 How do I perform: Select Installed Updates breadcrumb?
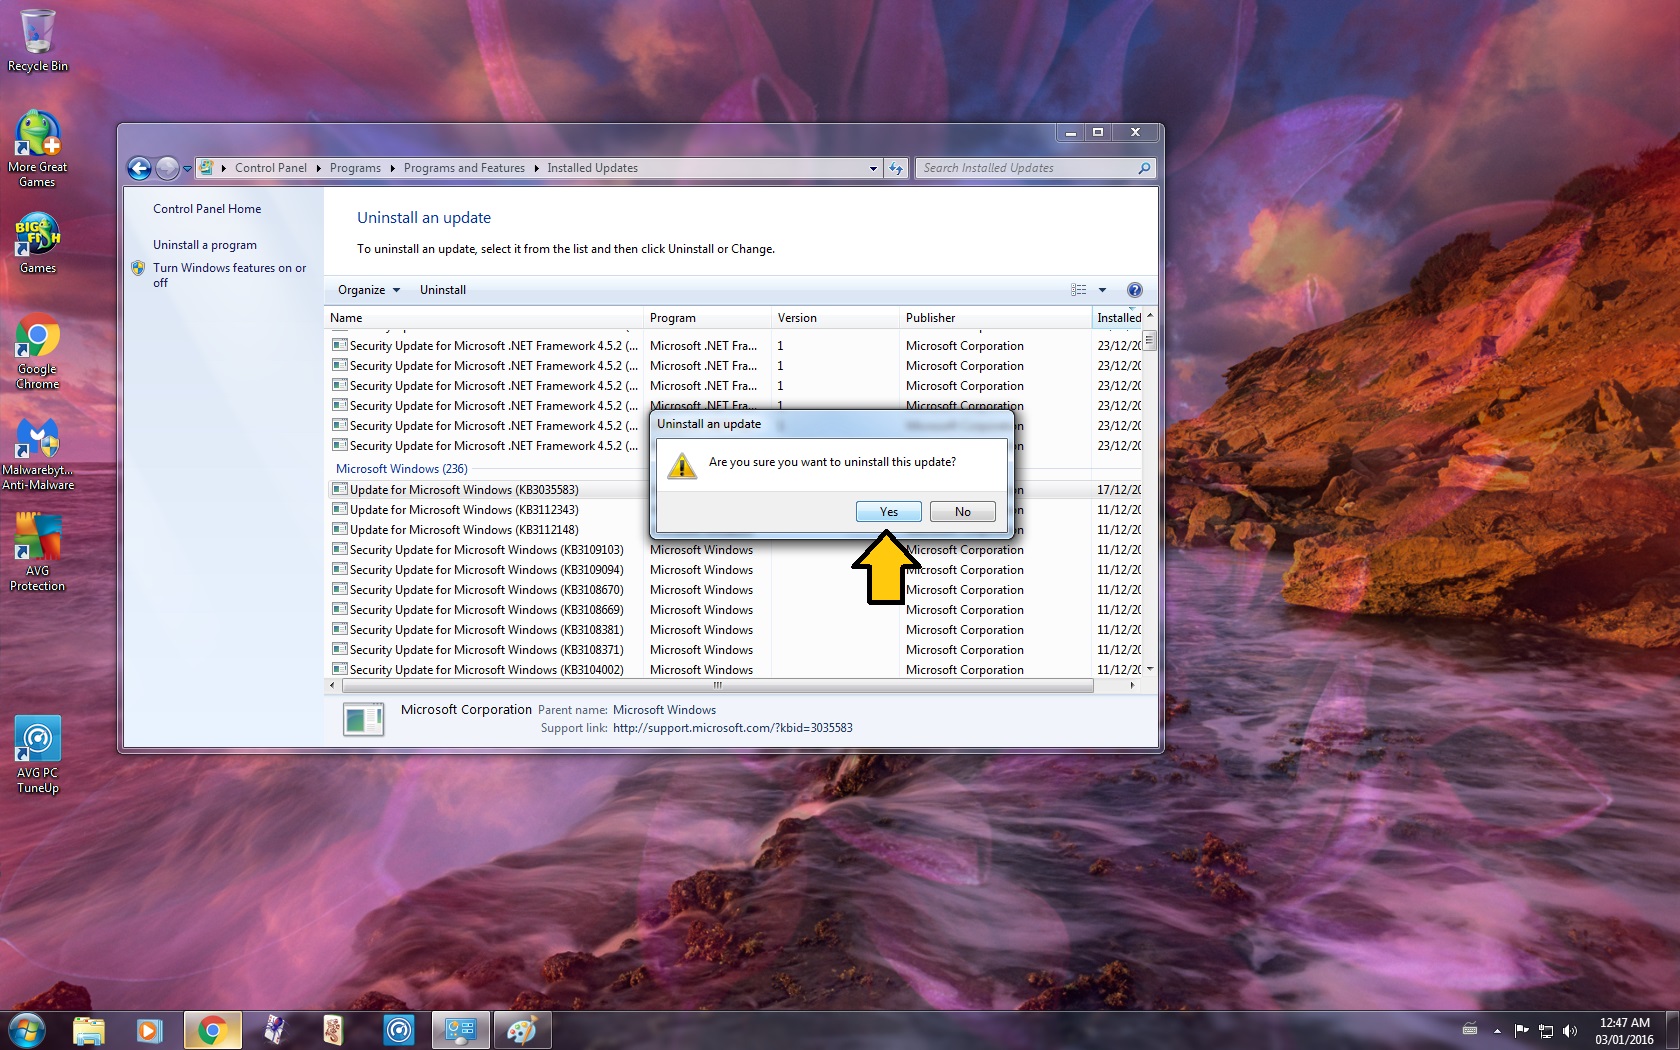click(592, 168)
